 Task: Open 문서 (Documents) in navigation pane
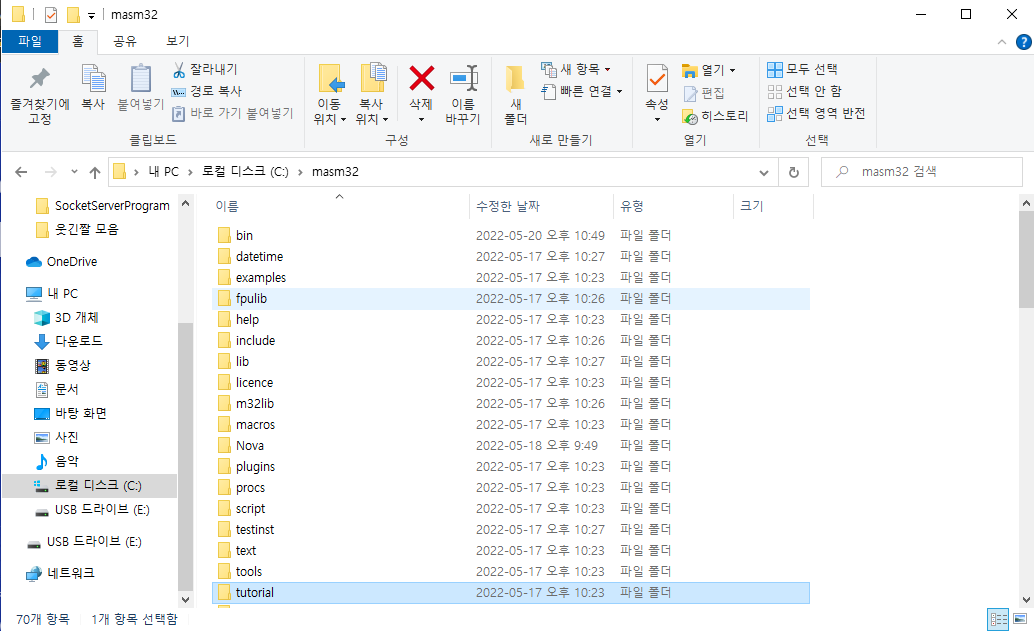pyautogui.click(x=57, y=390)
